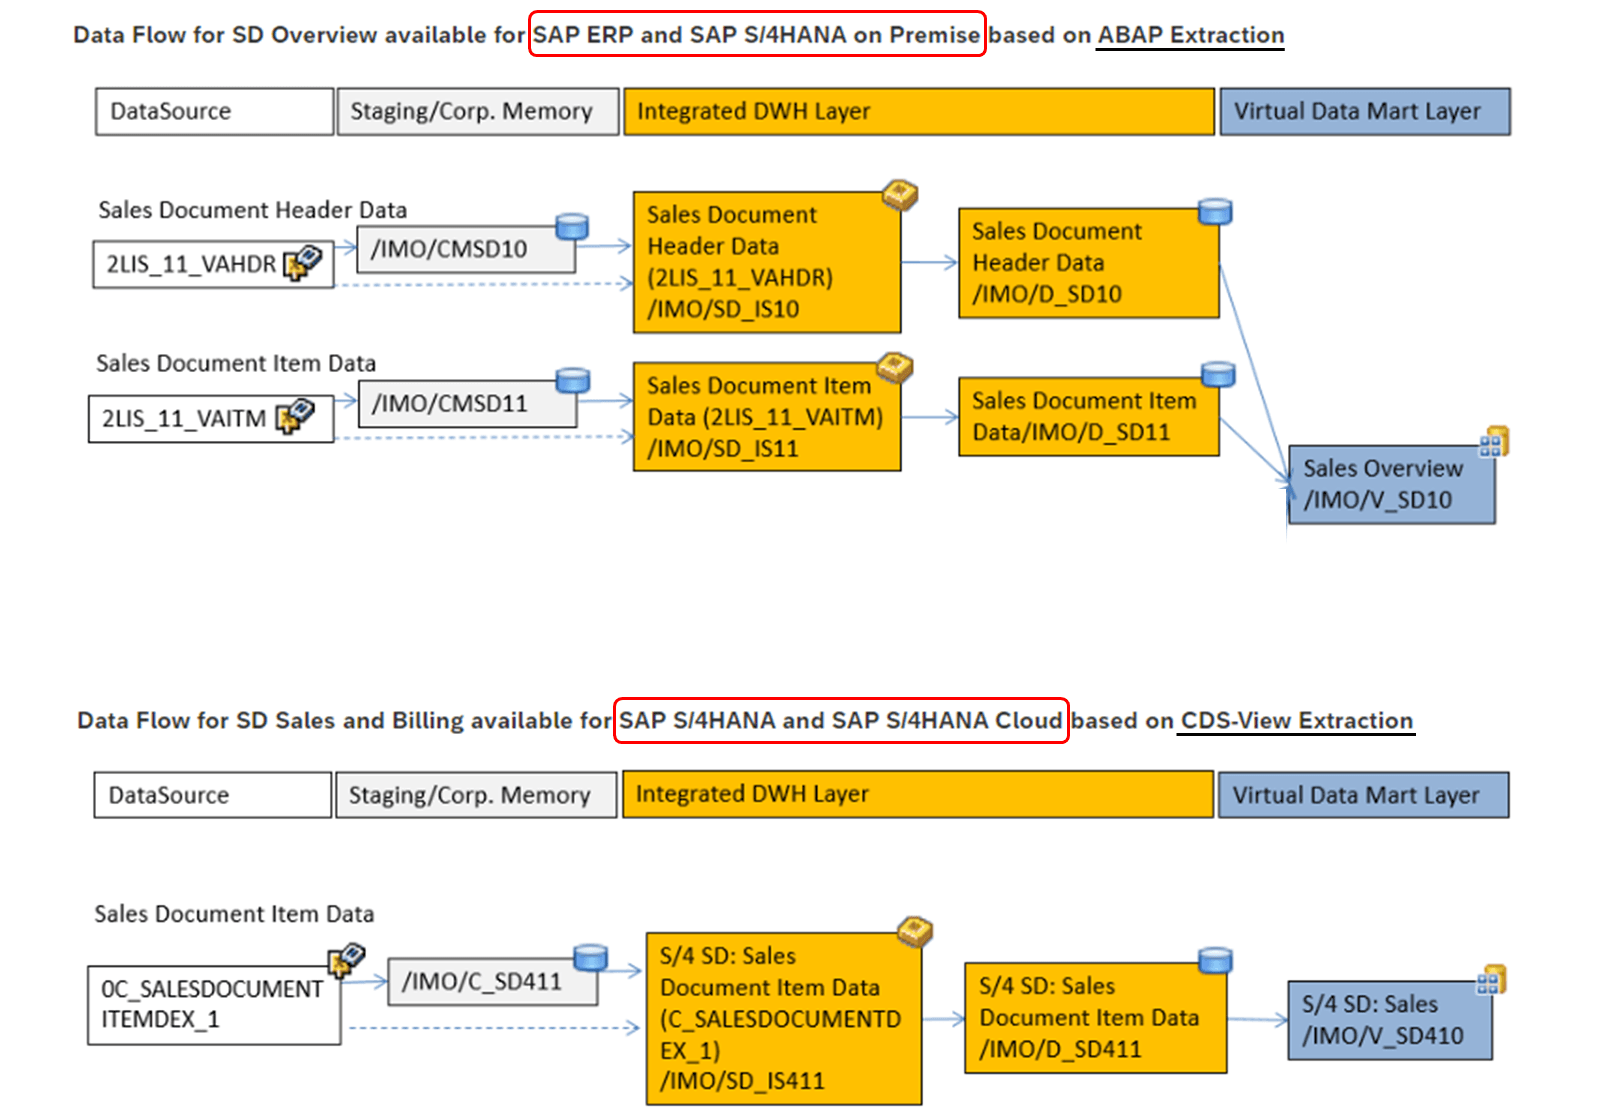Click the InfoSource icon on /IMO/SD_IS10 box
Image resolution: width=1600 pixels, height=1117 pixels.
(x=900, y=195)
